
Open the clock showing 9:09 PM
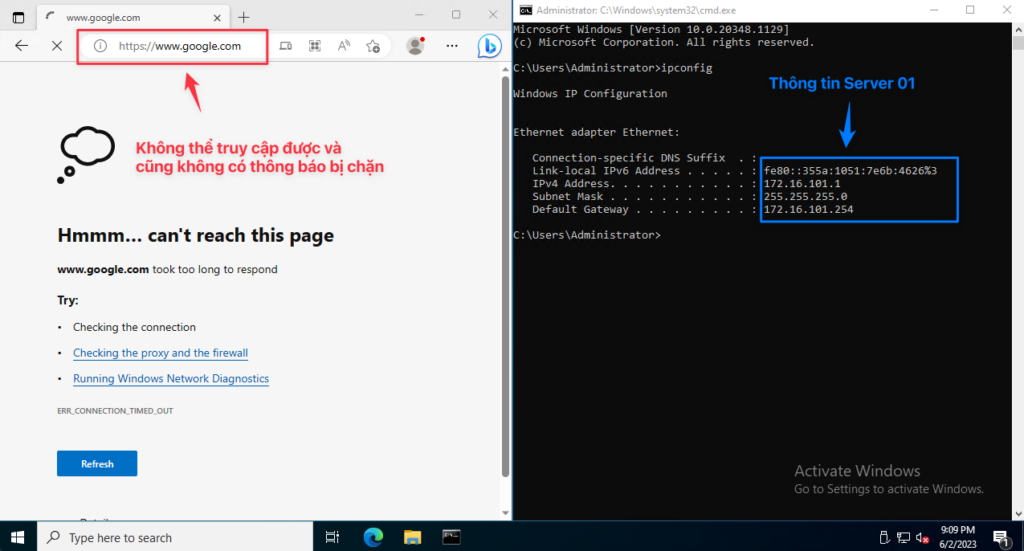pyautogui.click(x=958, y=537)
